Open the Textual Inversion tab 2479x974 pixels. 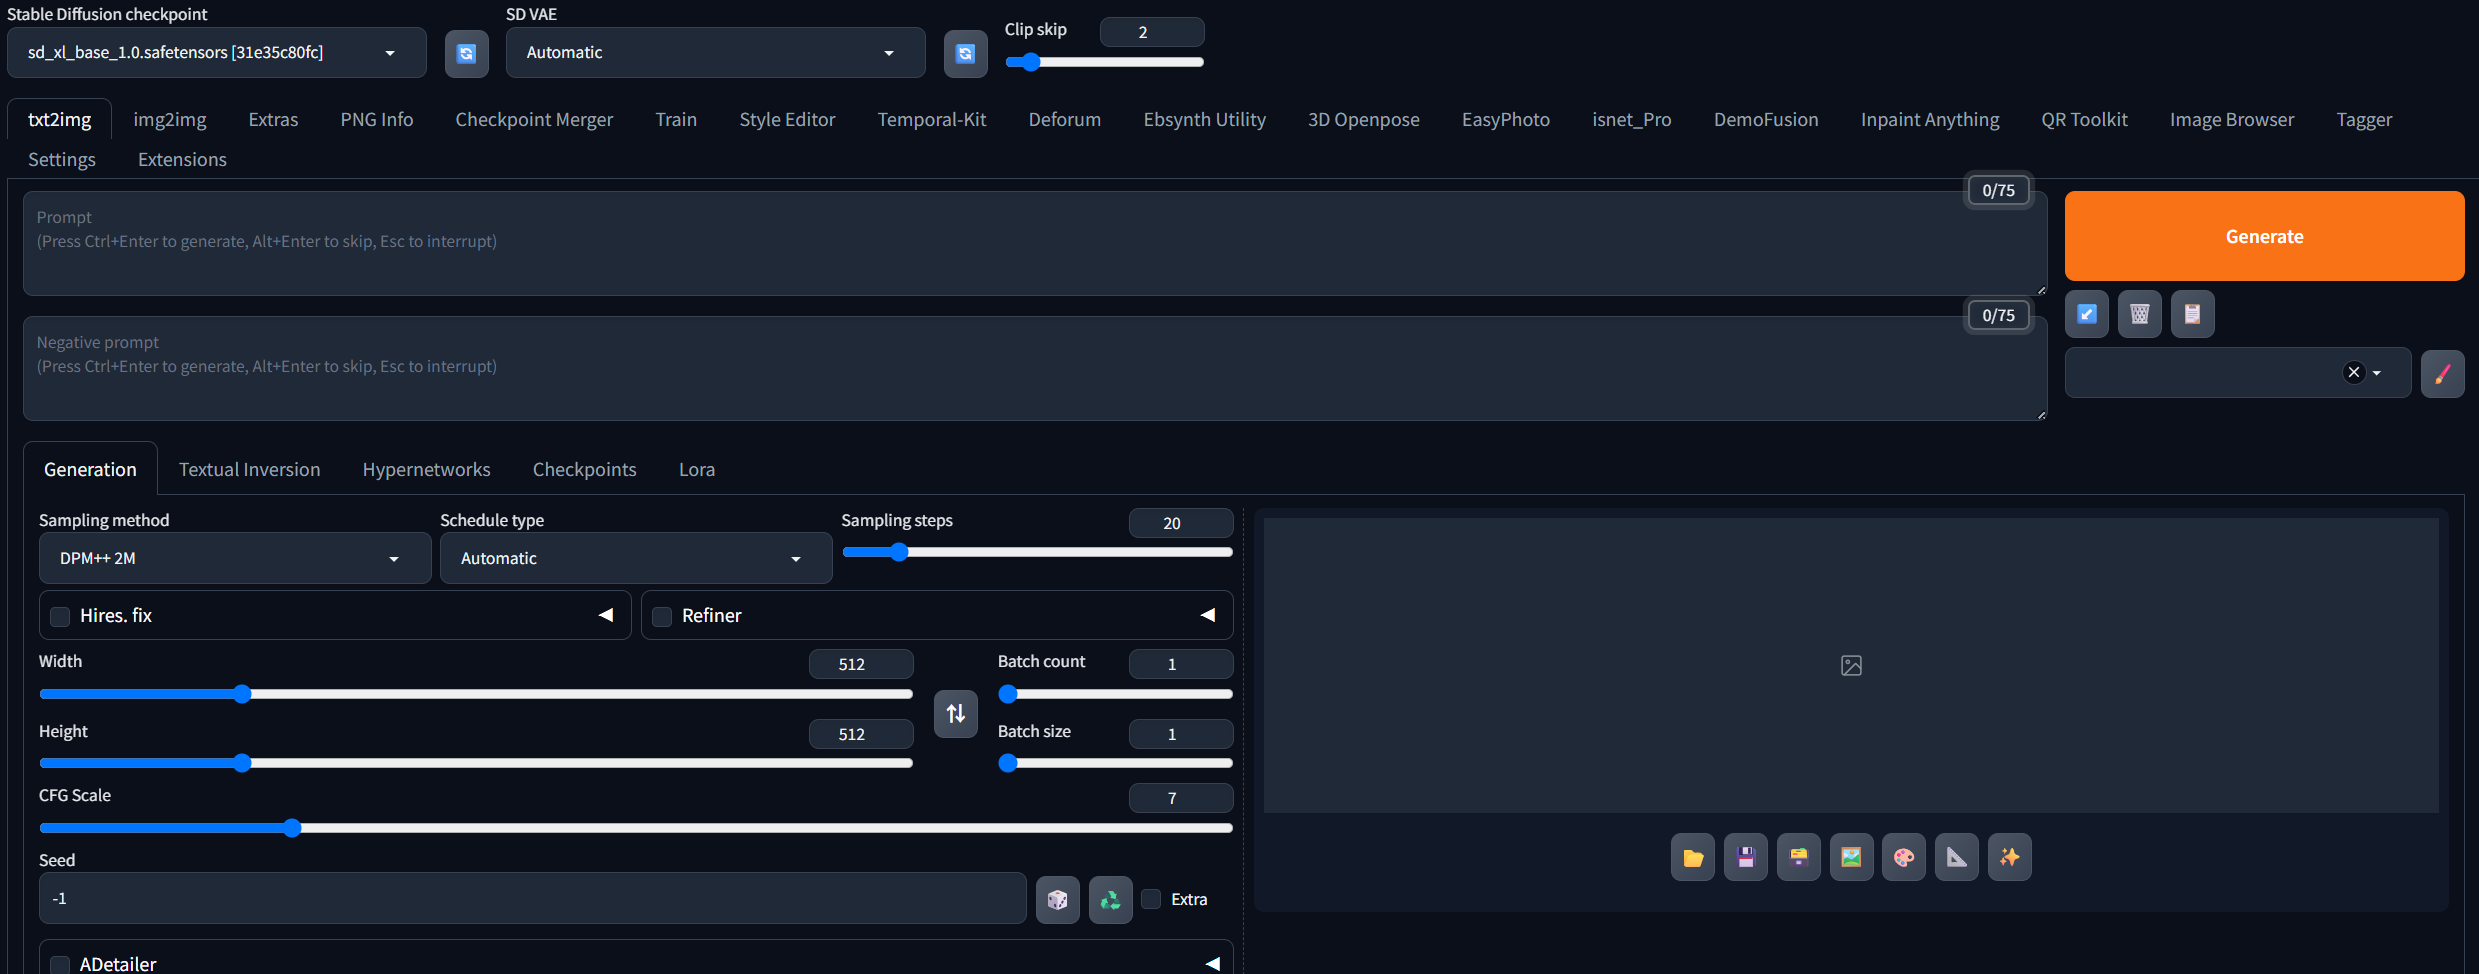[250, 470]
